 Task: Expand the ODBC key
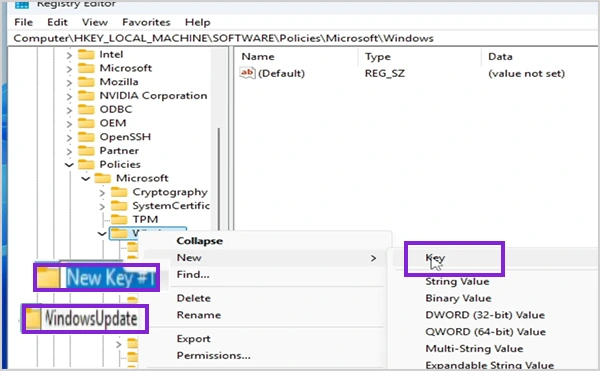[69, 110]
